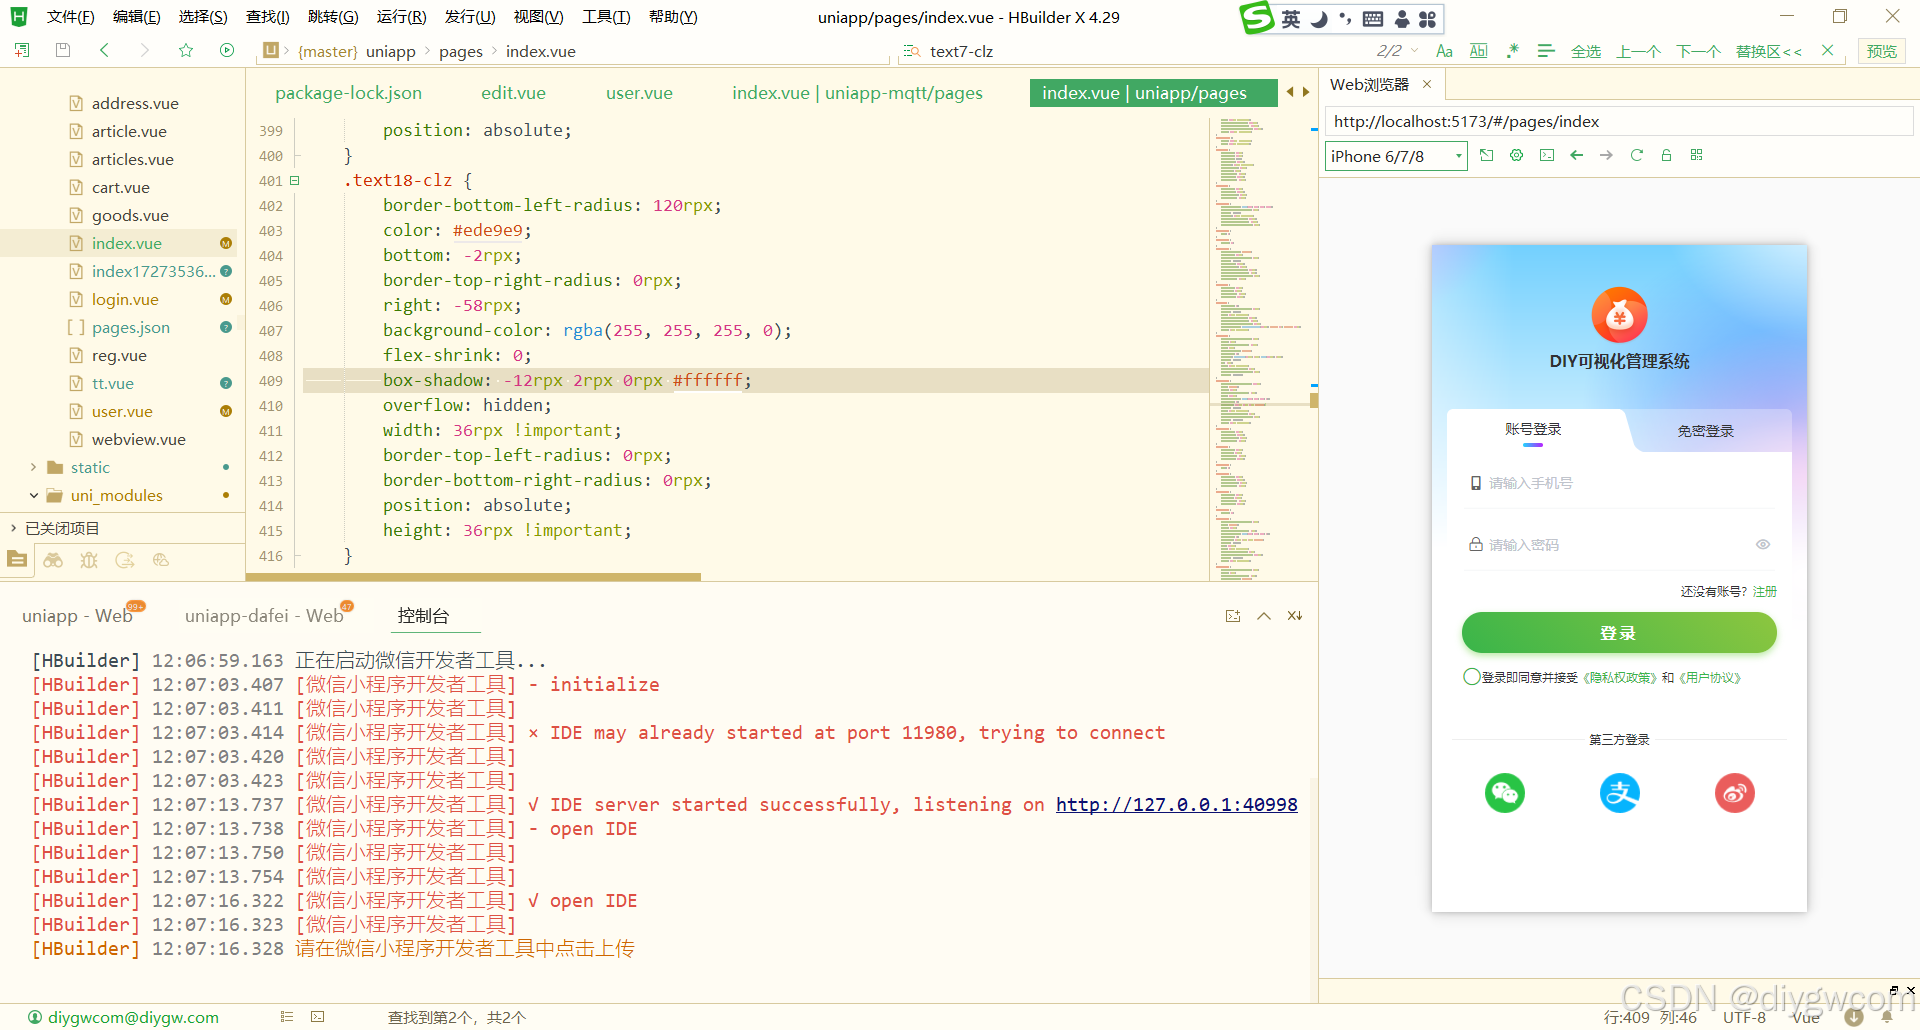Open the iPhone 6/7/8 device dropdown
This screenshot has height=1030, width=1920.
tap(1396, 156)
